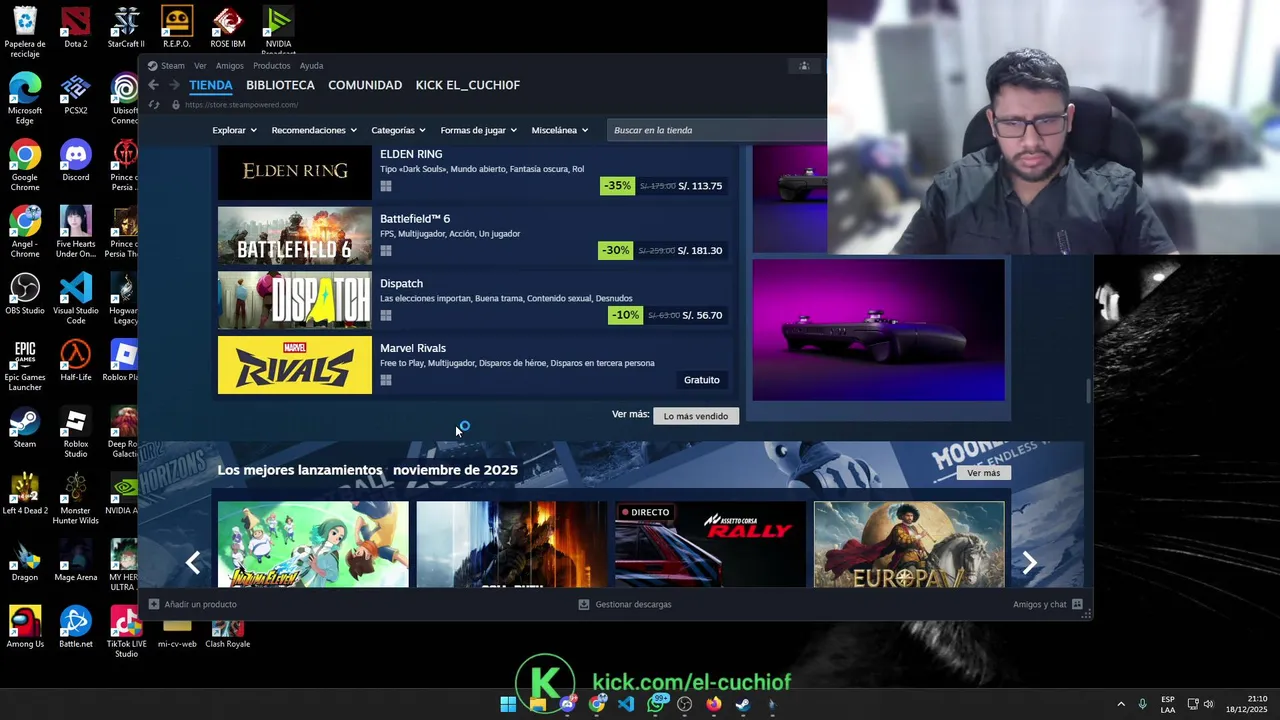Screen dimensions: 1280x720
Task: Open Angel - Chrome profile shortcut
Action: [x=25, y=232]
